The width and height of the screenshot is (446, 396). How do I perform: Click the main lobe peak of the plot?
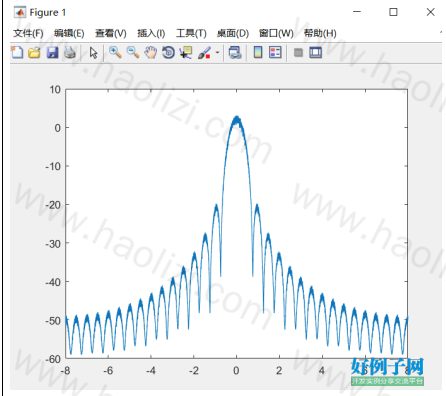(237, 118)
